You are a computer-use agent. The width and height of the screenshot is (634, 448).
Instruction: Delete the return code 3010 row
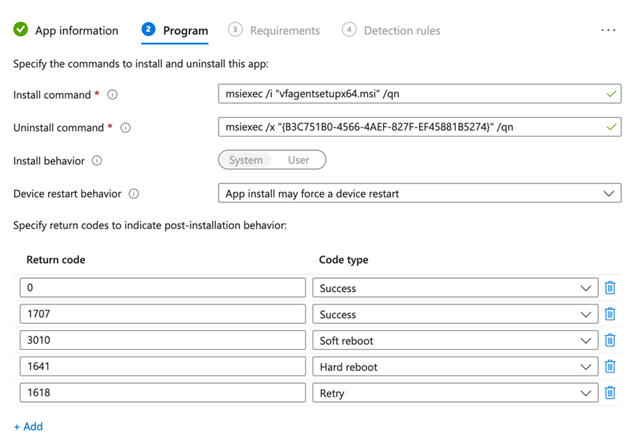[x=610, y=340]
